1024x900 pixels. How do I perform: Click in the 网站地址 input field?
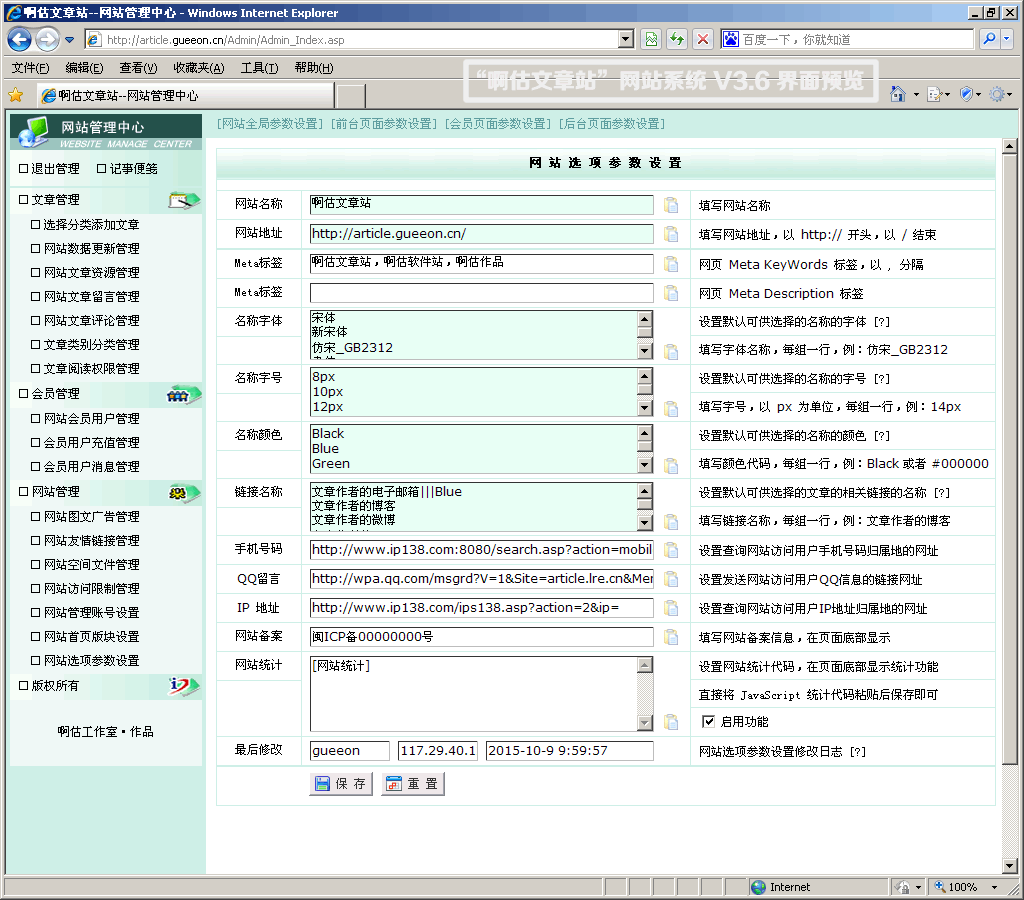point(480,234)
